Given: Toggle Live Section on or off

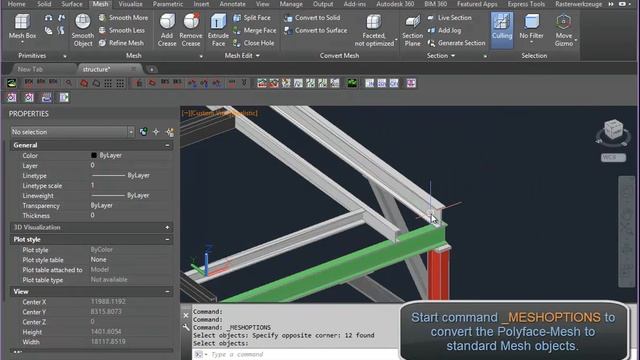Looking at the screenshot, I should pos(449,18).
